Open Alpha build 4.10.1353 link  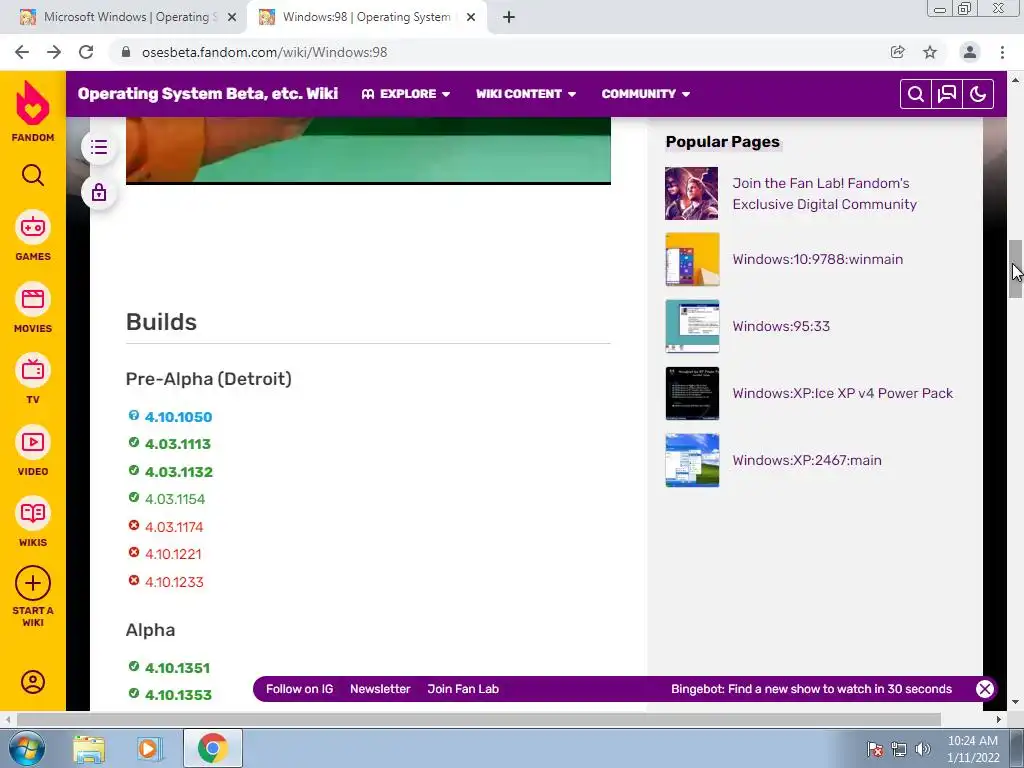178,695
